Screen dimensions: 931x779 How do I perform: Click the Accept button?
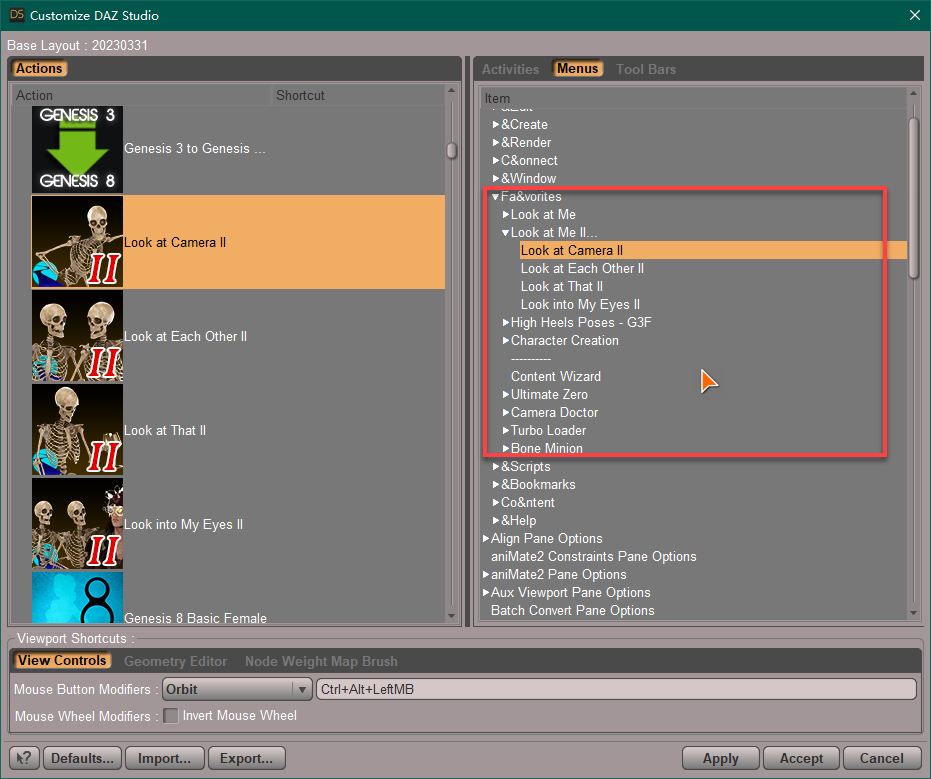pyautogui.click(x=801, y=758)
